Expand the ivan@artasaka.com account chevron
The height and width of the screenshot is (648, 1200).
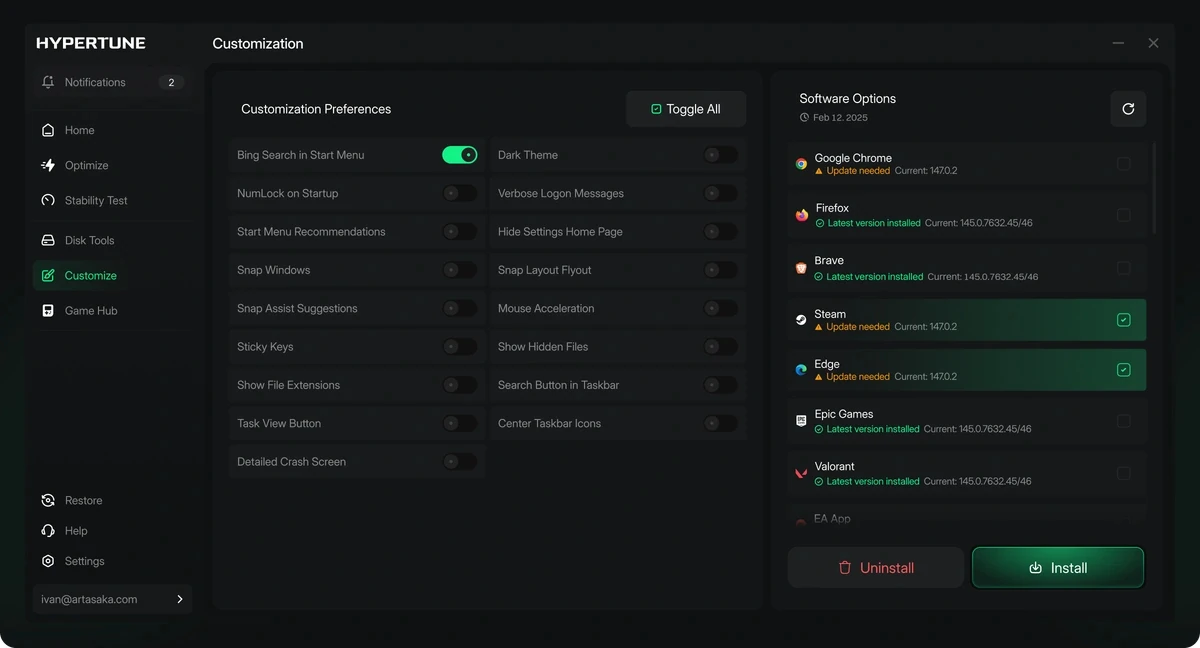pyautogui.click(x=180, y=599)
